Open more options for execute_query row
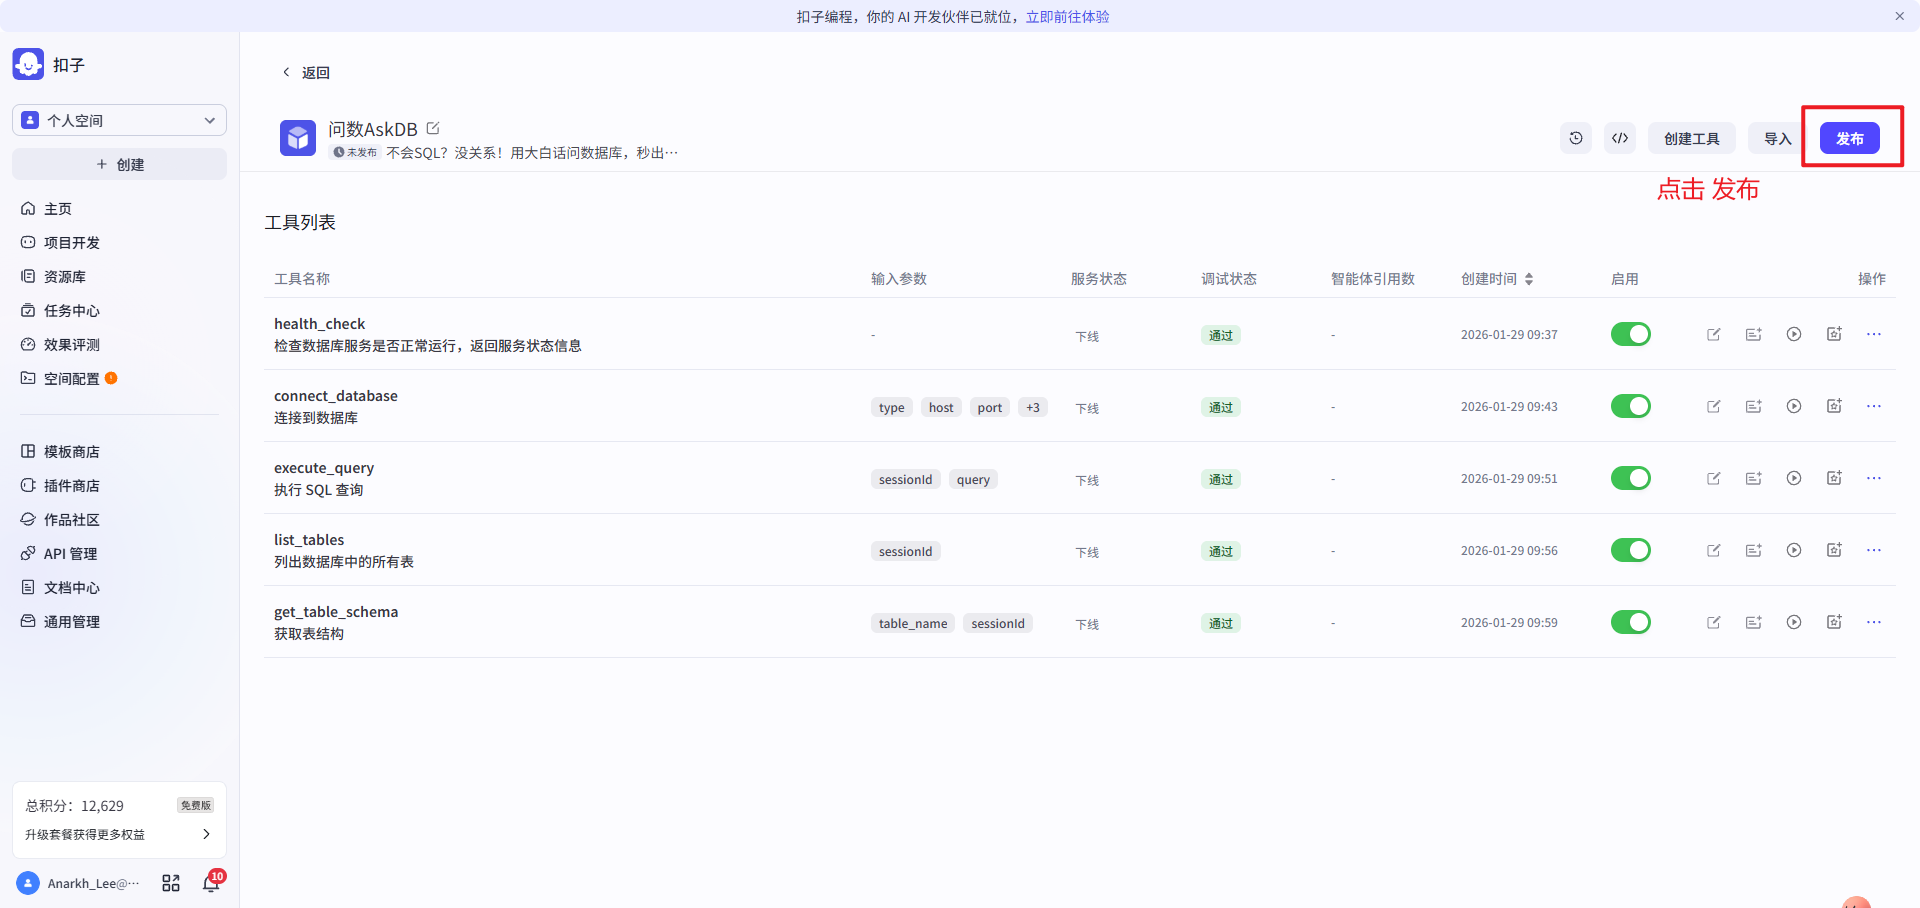Screen dimensions: 1920x908 coord(1874,478)
